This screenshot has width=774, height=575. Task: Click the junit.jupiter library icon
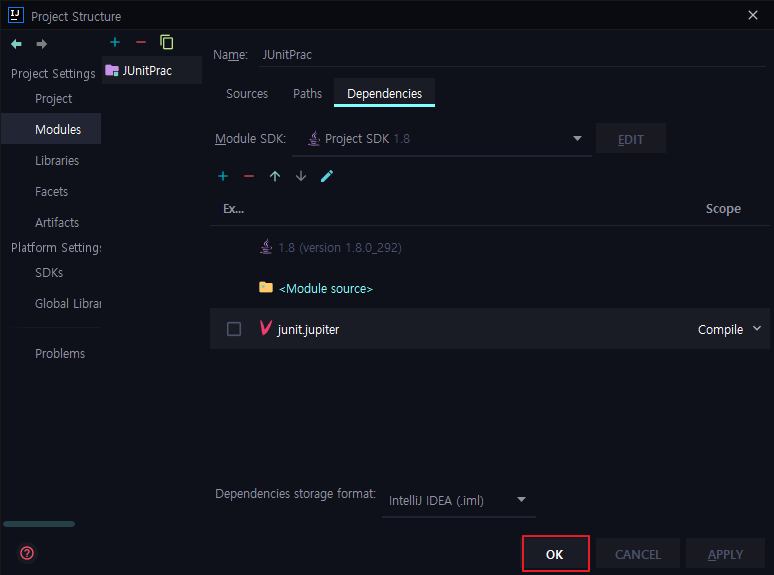click(x=266, y=328)
